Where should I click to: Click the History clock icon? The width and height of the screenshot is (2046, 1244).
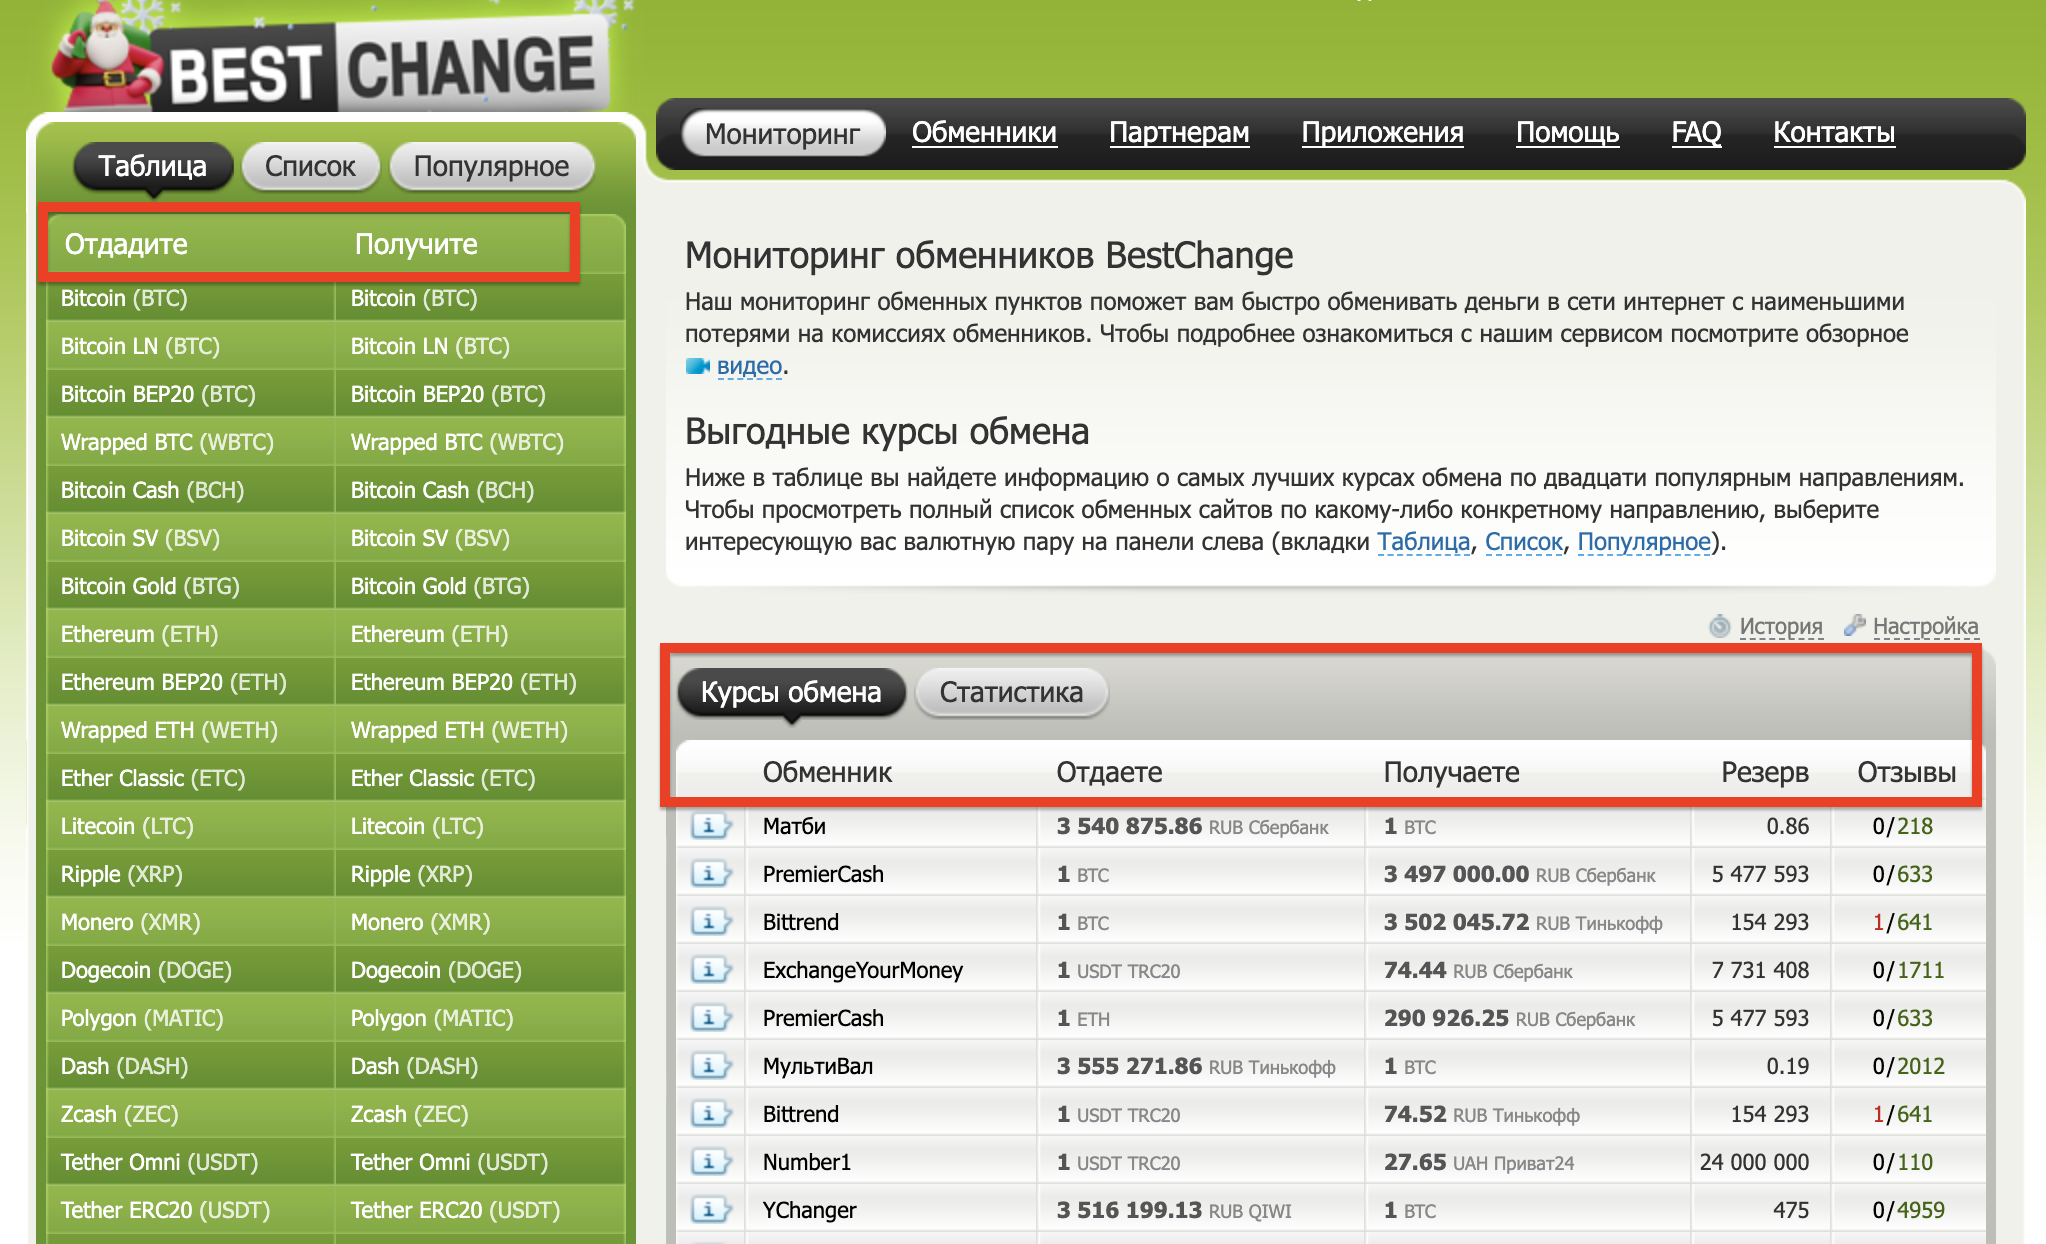coord(1719,626)
